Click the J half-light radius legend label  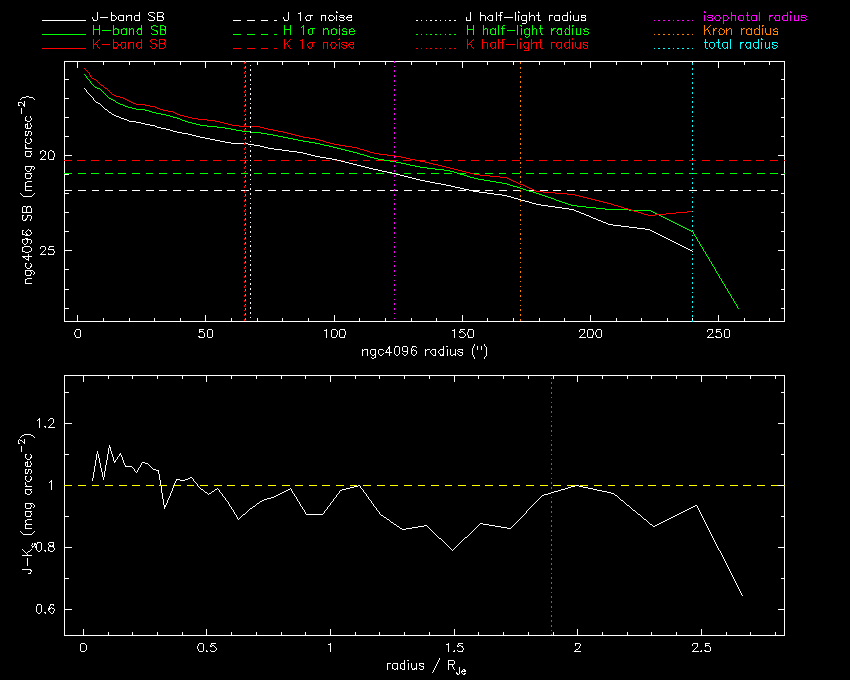(526, 18)
